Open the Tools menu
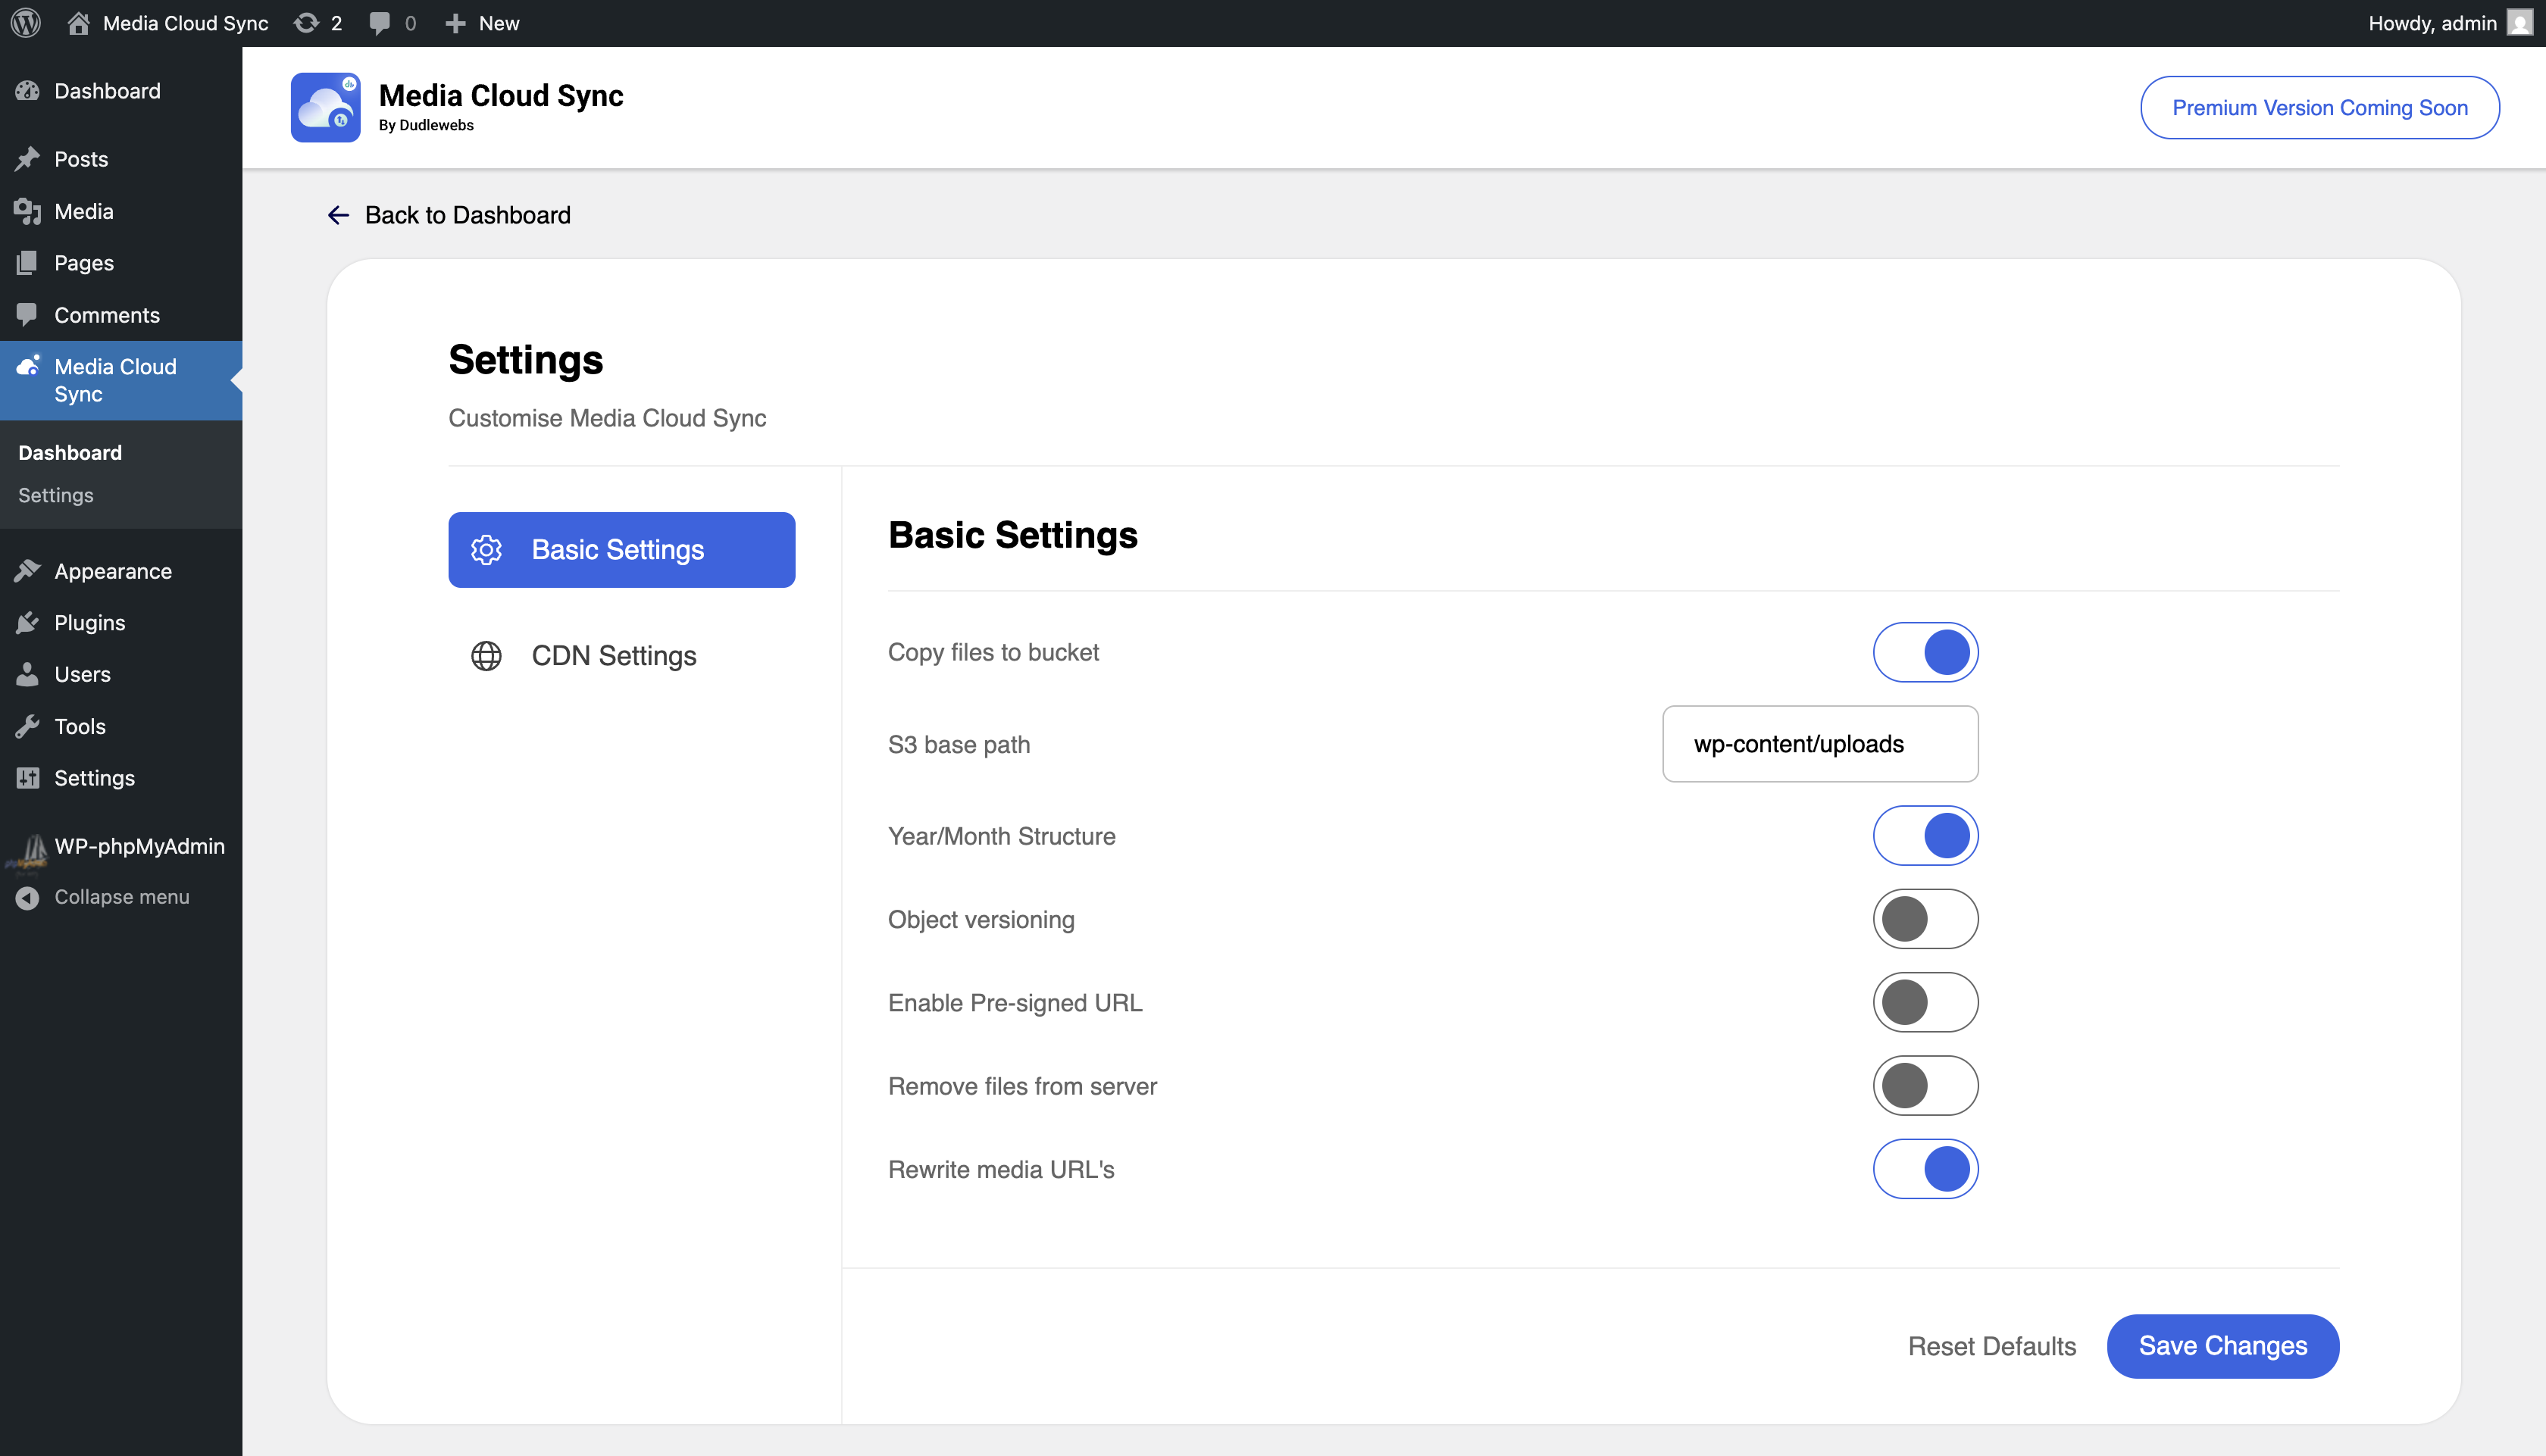Image resolution: width=2546 pixels, height=1456 pixels. tap(121, 726)
